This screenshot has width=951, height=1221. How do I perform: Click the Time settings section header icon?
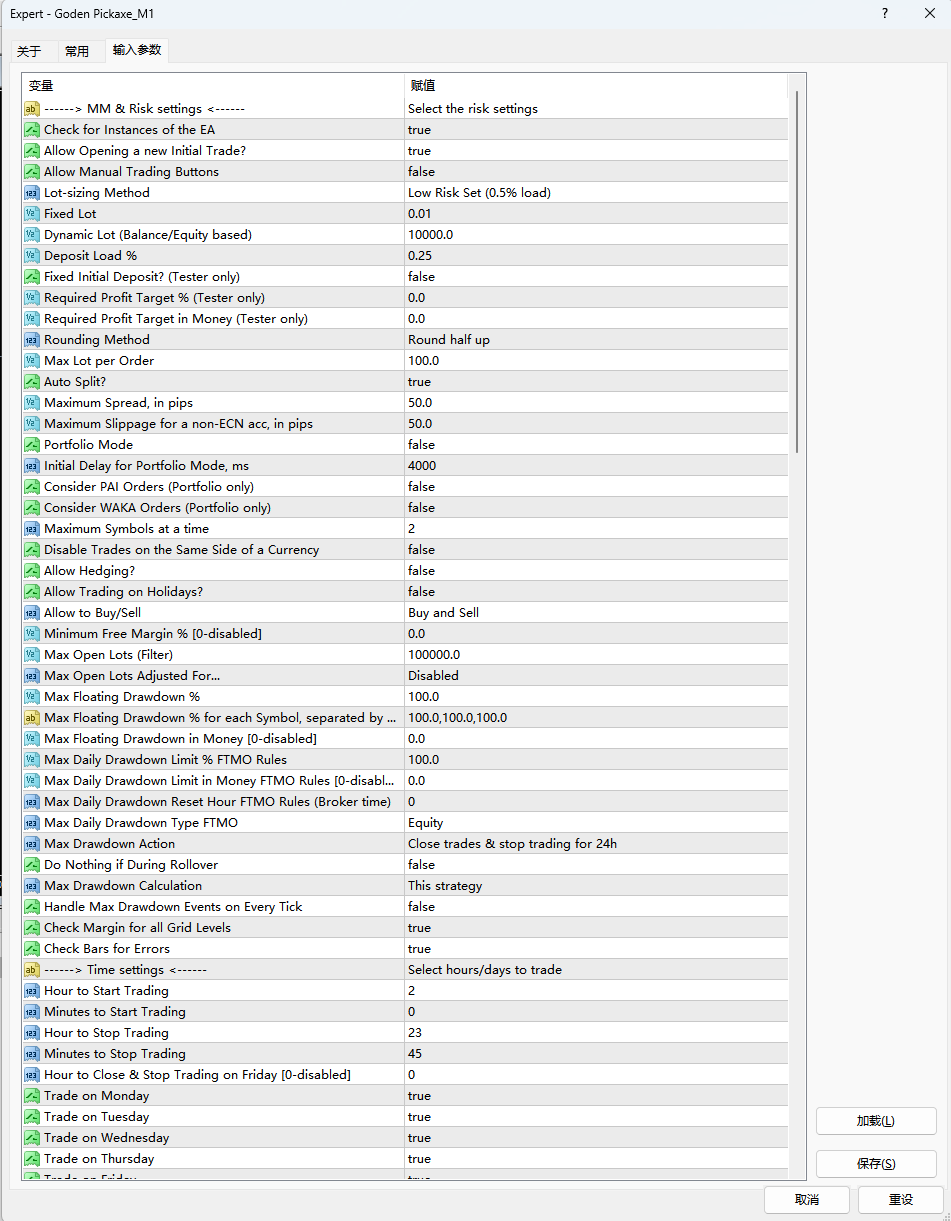[x=32, y=970]
